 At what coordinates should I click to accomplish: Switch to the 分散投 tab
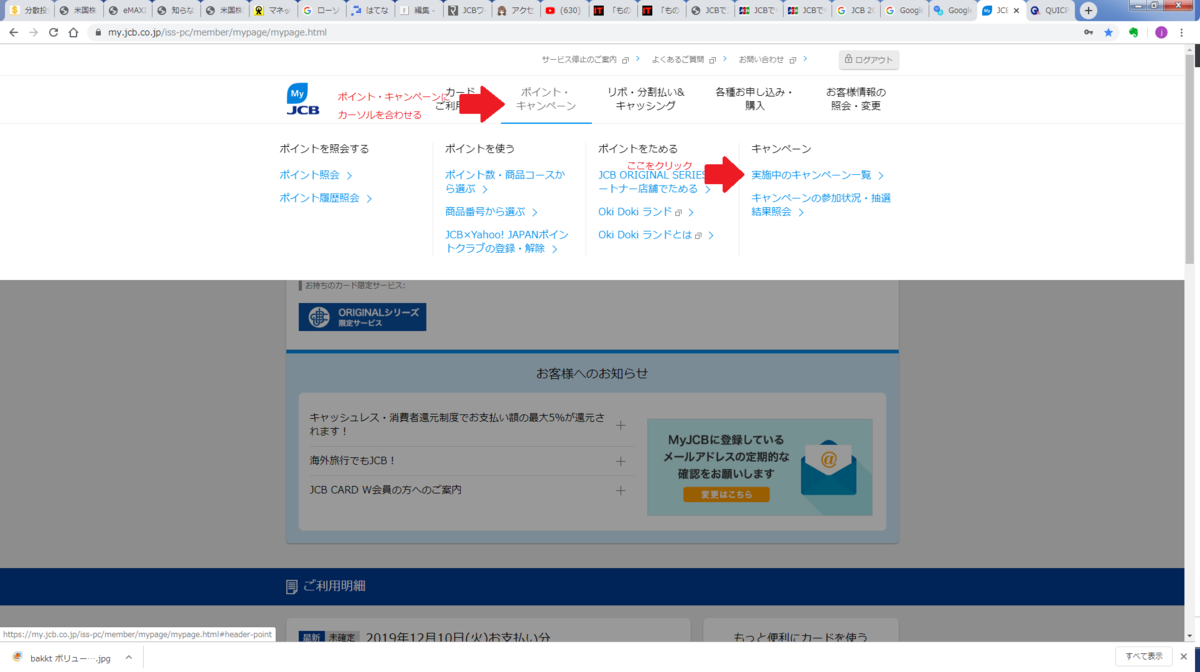(x=29, y=10)
